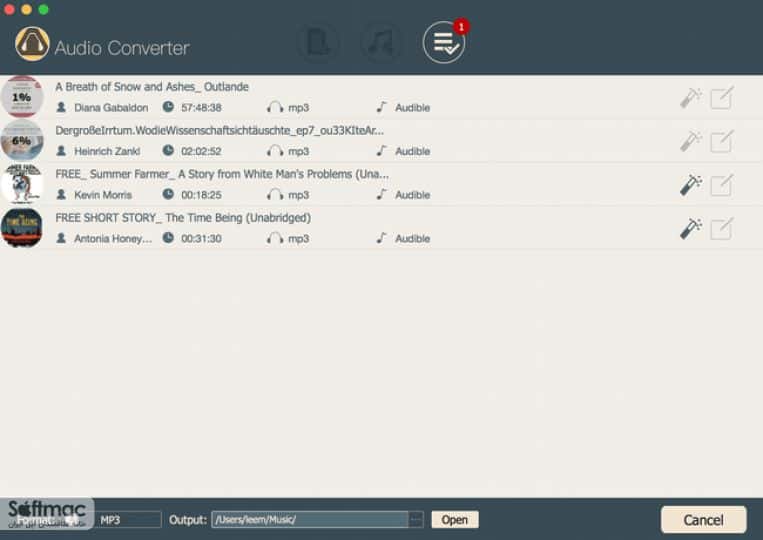Click the add files icon in toolbar
This screenshot has height=540, width=763.
click(318, 43)
